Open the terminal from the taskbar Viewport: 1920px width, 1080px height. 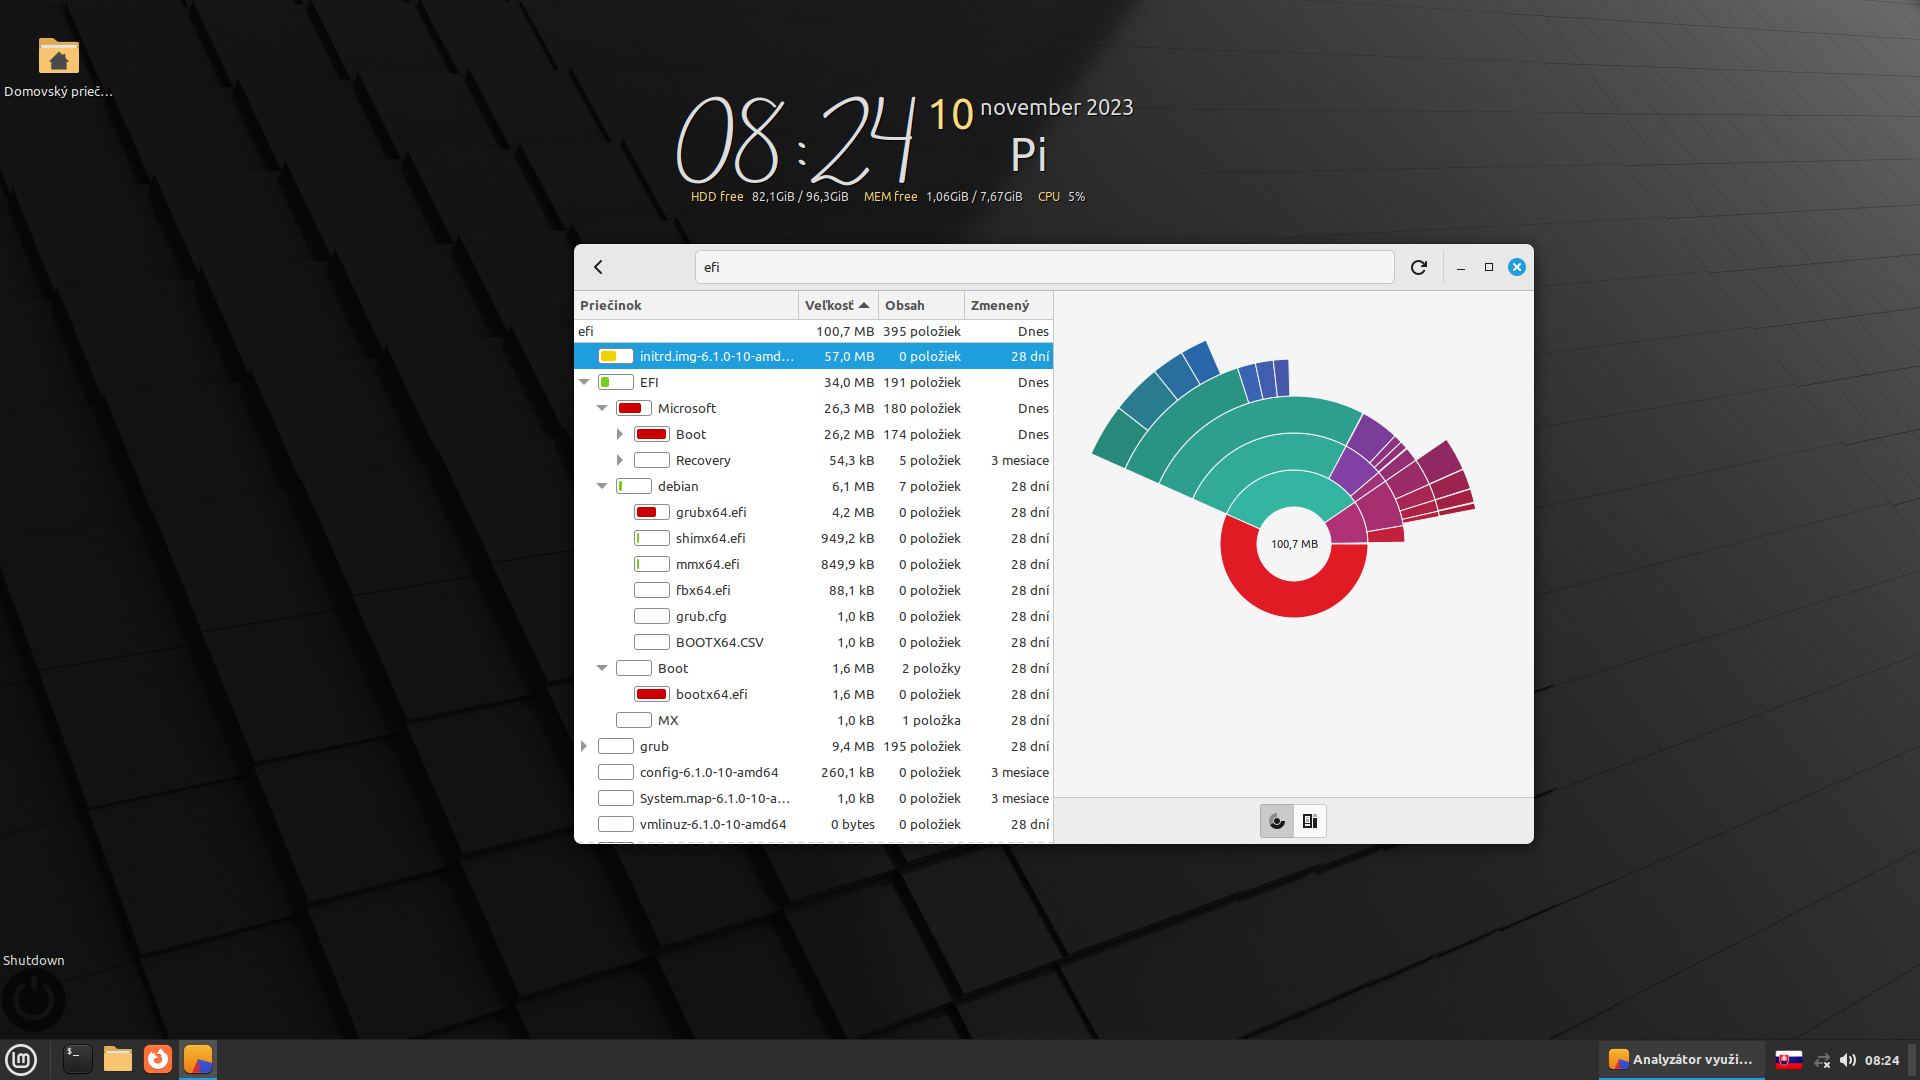click(77, 1059)
